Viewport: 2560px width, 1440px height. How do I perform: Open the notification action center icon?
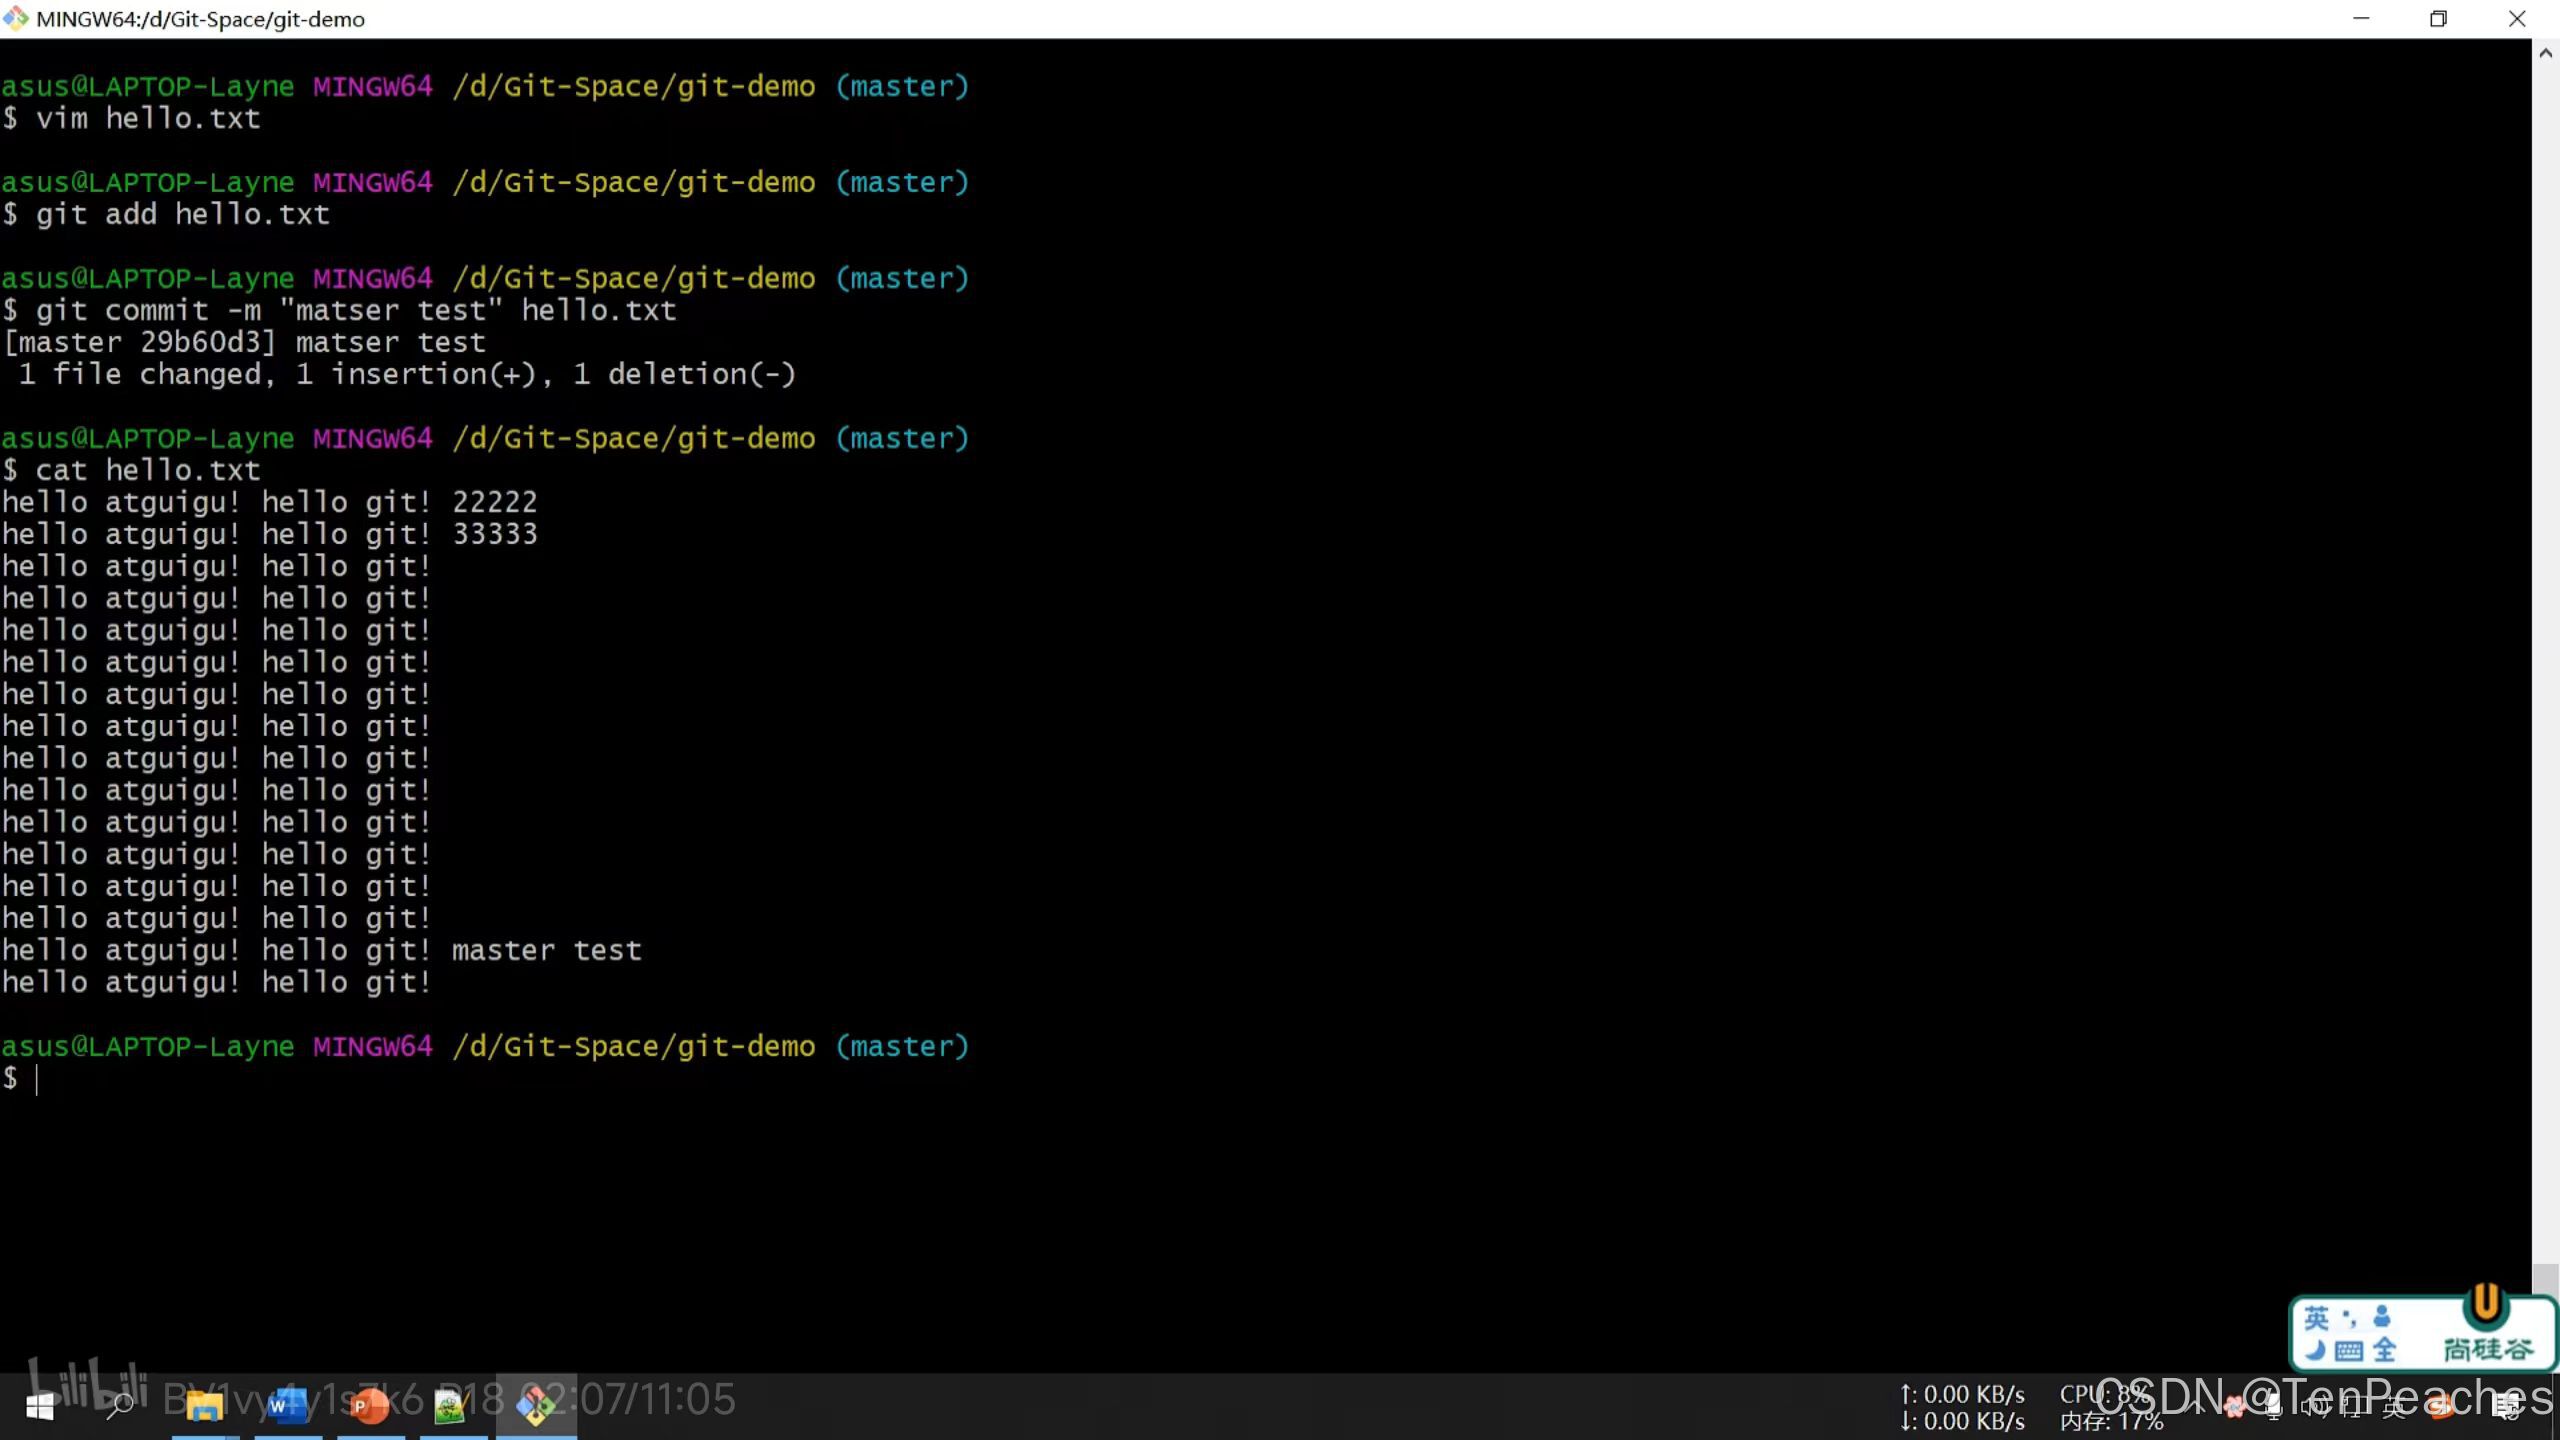tap(2506, 1407)
